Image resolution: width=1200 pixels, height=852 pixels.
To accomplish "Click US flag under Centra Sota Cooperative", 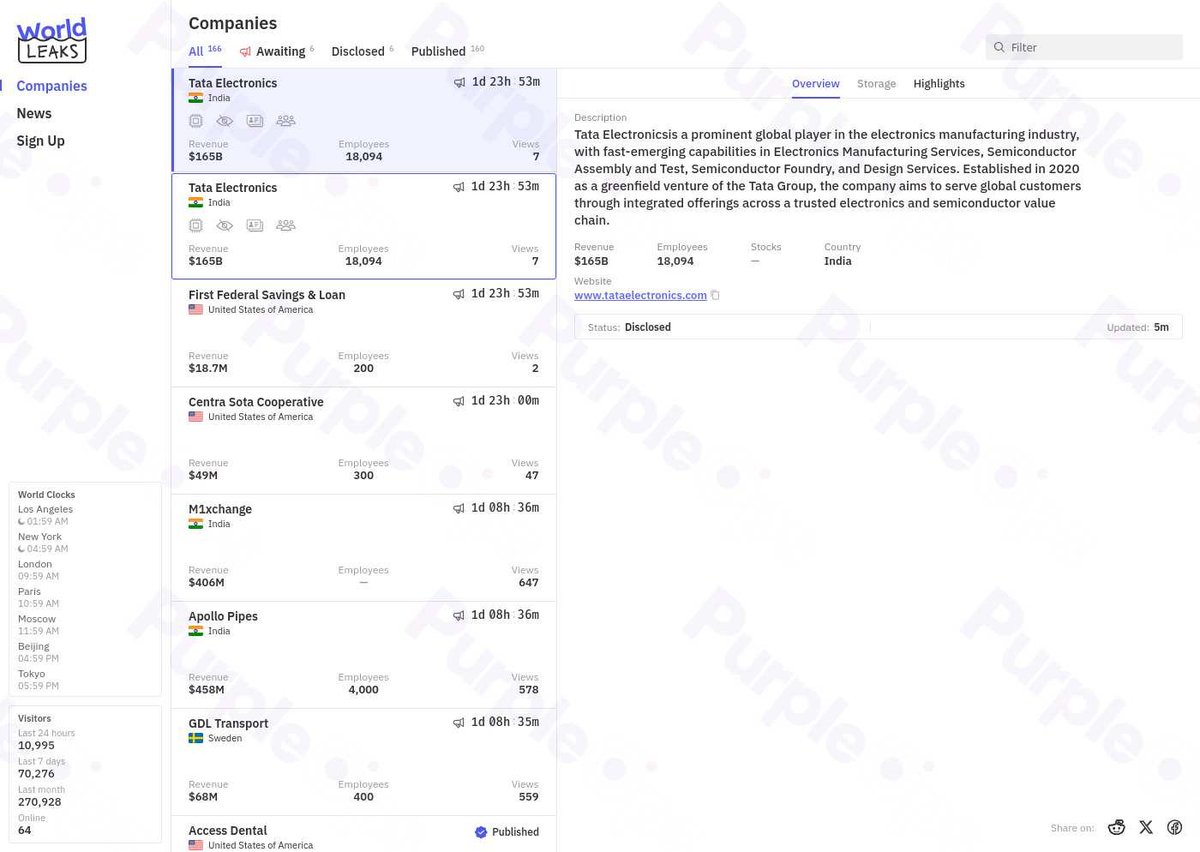I will pos(196,417).
